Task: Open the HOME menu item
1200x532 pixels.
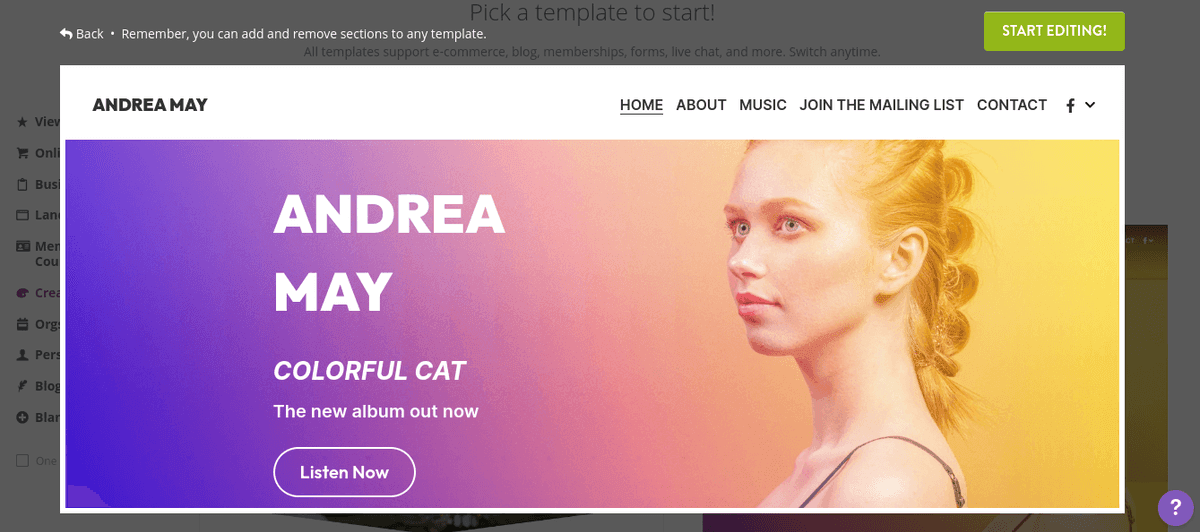Action: pyautogui.click(x=641, y=105)
